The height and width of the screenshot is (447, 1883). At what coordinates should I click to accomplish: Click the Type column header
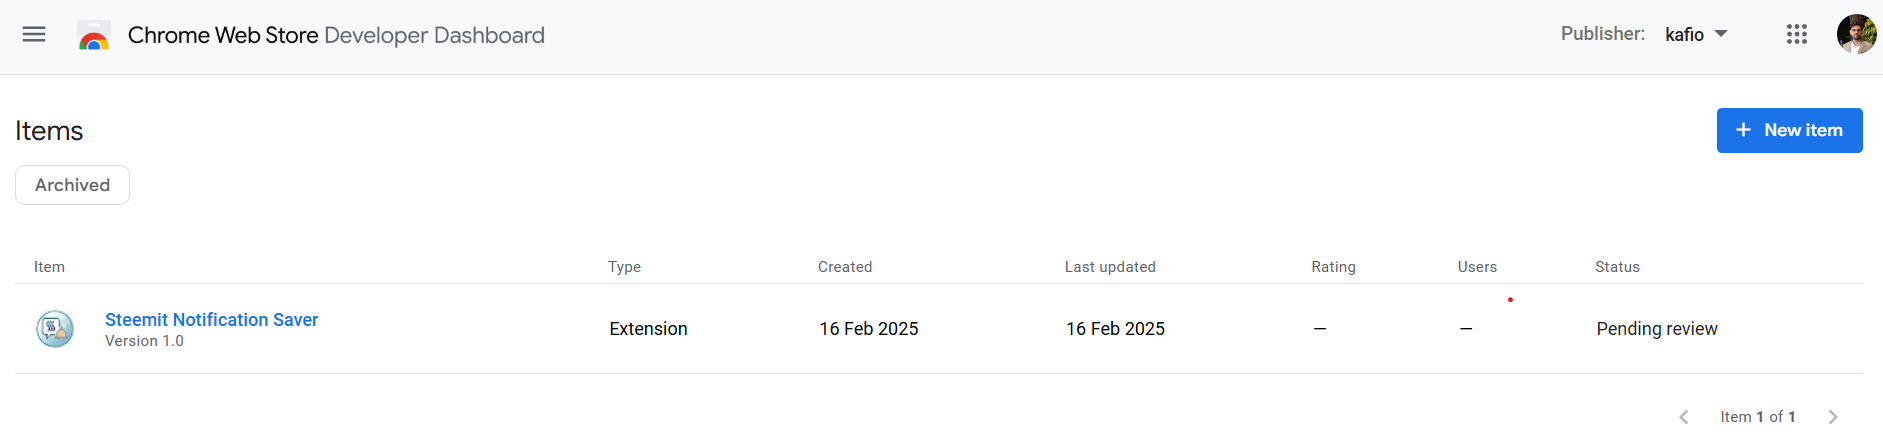[x=624, y=267]
